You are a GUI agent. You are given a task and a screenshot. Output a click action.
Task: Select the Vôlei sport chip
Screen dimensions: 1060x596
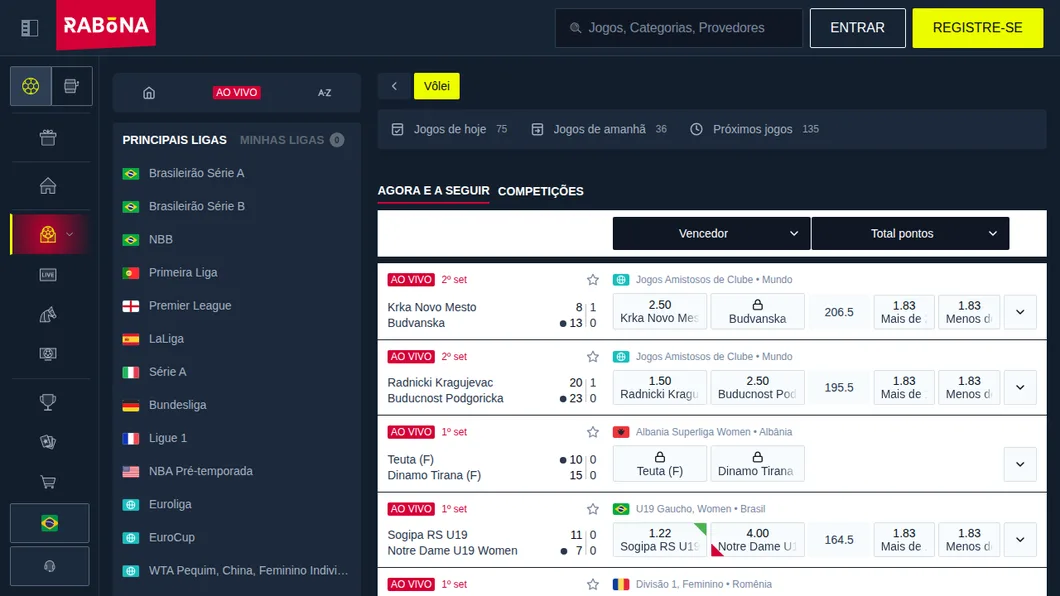437,86
